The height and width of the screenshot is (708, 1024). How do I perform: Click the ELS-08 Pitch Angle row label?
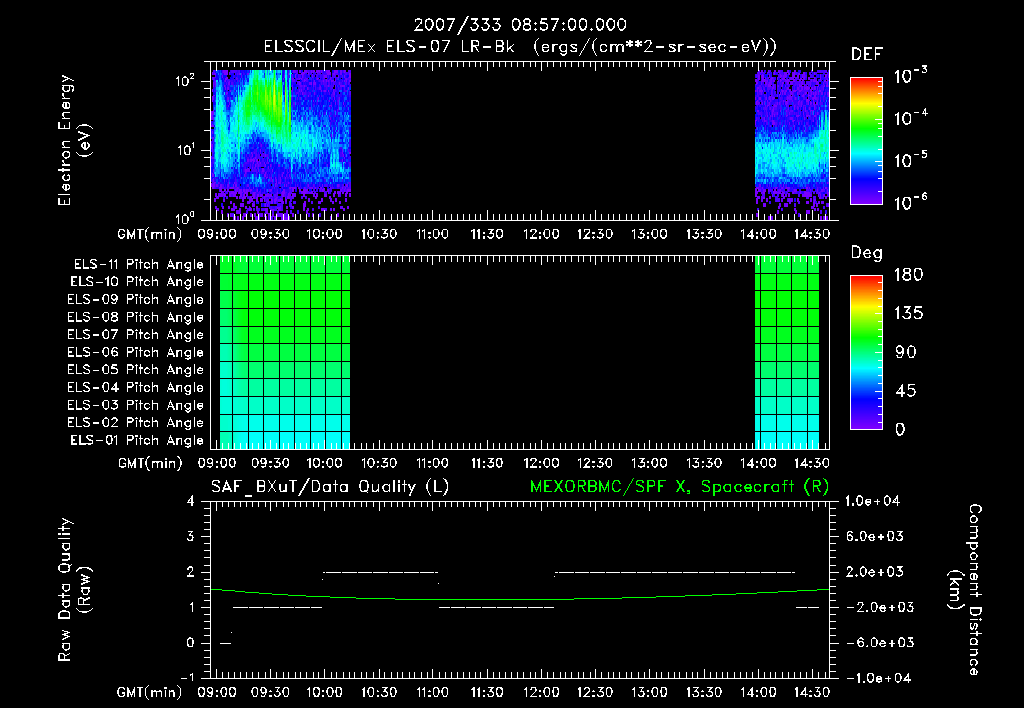[135, 317]
